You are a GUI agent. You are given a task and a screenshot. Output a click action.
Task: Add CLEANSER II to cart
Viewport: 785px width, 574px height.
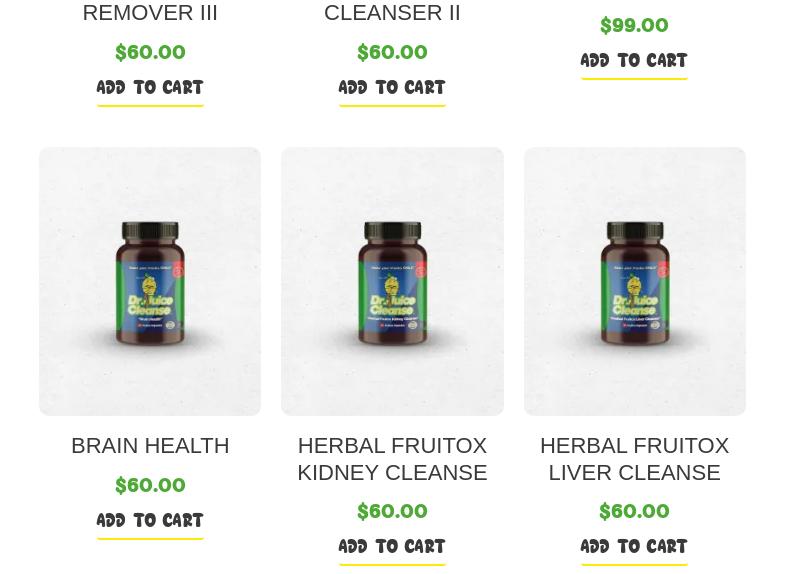tap(392, 88)
